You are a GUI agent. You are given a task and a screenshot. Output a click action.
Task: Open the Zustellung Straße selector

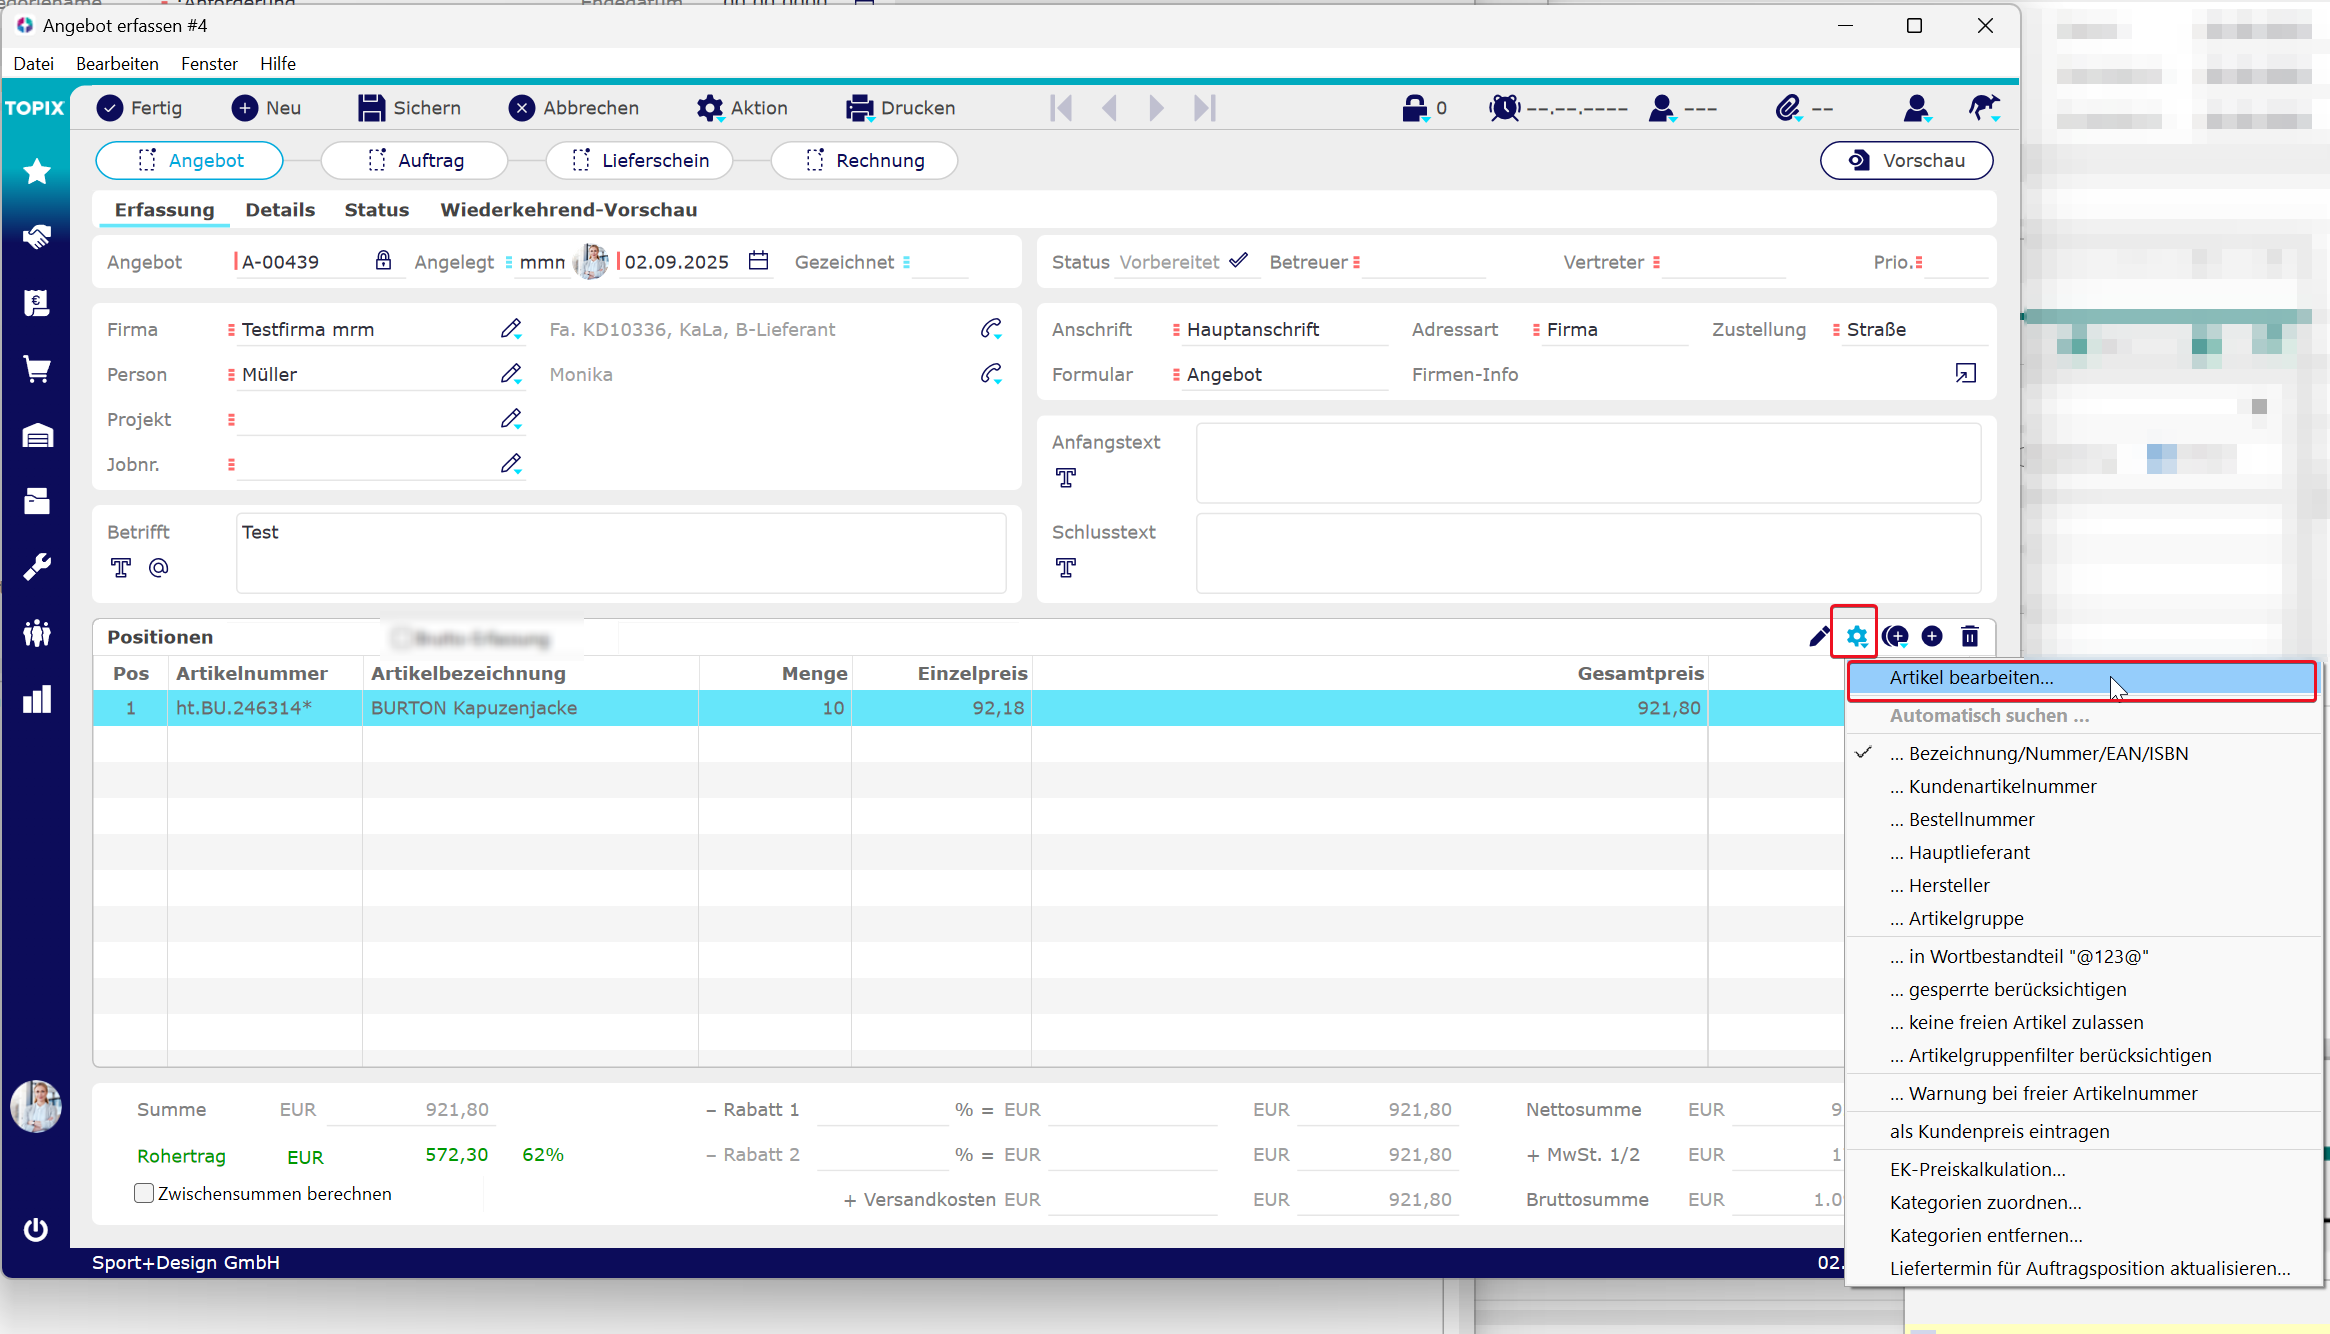(1908, 329)
